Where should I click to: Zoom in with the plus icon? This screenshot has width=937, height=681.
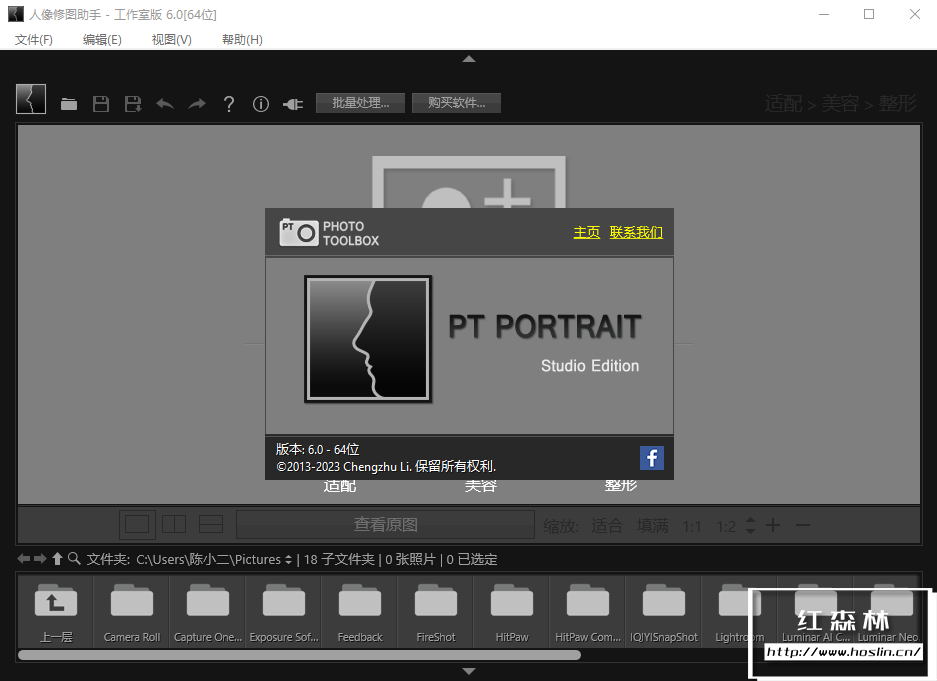[x=773, y=525]
